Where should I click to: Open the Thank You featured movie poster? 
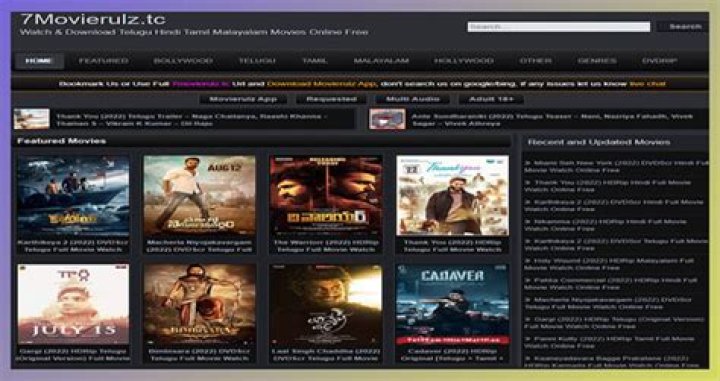point(452,196)
